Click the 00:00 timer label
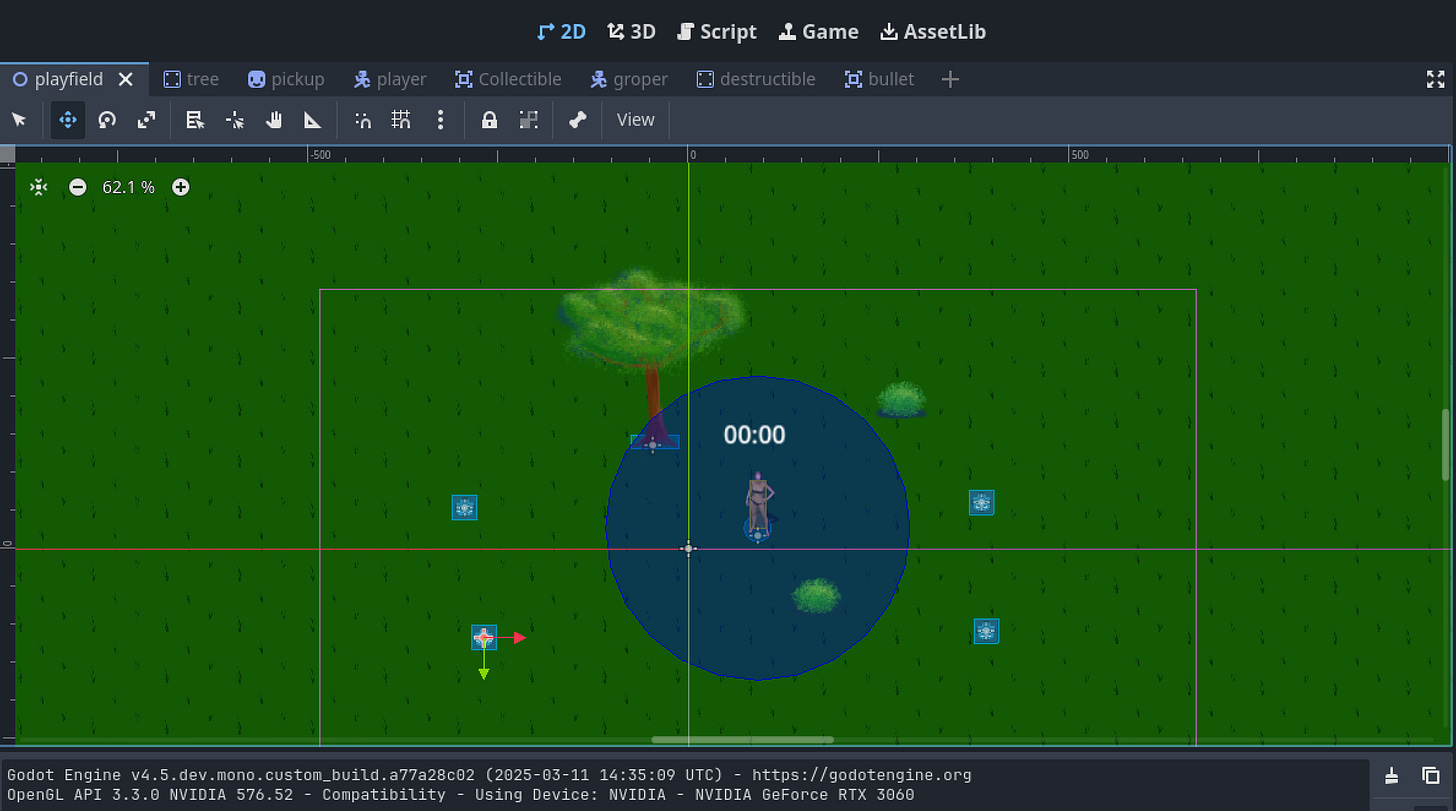 click(755, 435)
